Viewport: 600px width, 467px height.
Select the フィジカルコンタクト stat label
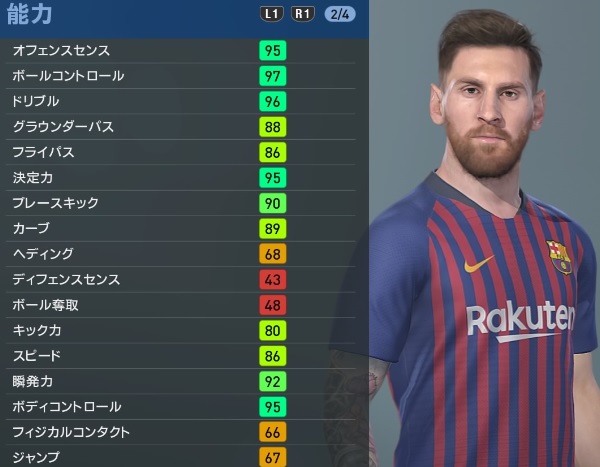point(71,432)
